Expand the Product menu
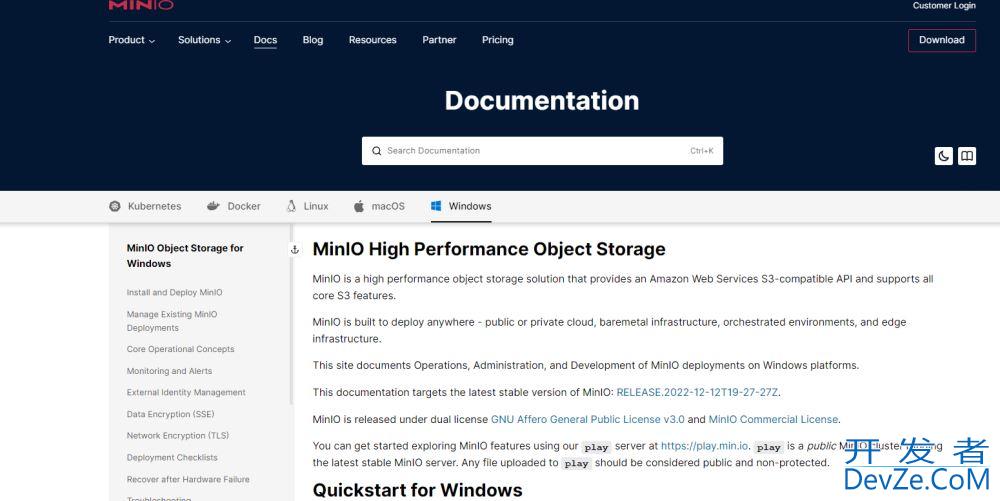Viewport: 1000px width, 501px height. (x=131, y=40)
